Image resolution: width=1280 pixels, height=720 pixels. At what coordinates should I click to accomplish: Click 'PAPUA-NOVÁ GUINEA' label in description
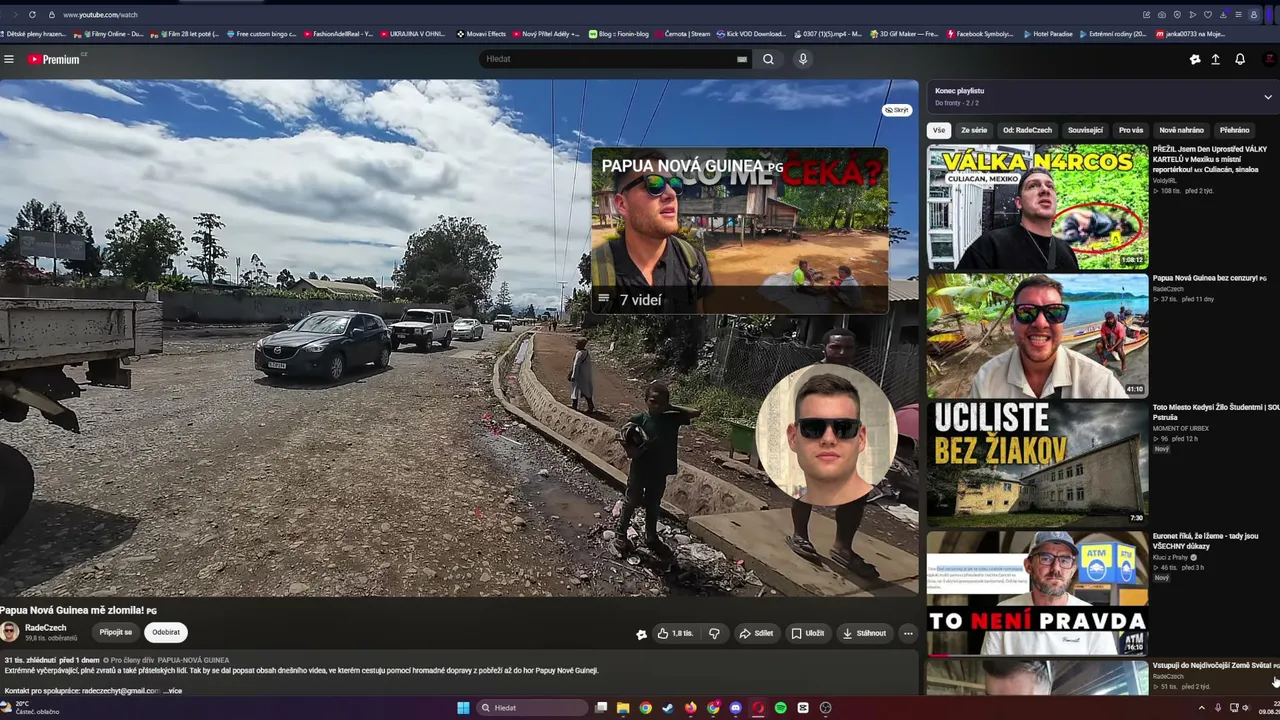tap(193, 660)
